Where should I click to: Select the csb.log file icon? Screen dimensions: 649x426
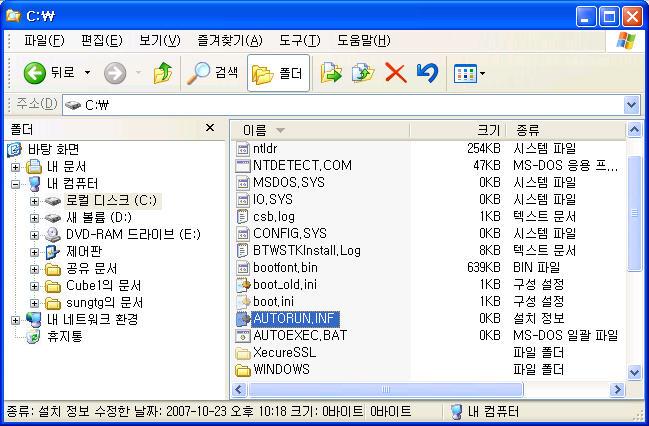[x=243, y=217]
